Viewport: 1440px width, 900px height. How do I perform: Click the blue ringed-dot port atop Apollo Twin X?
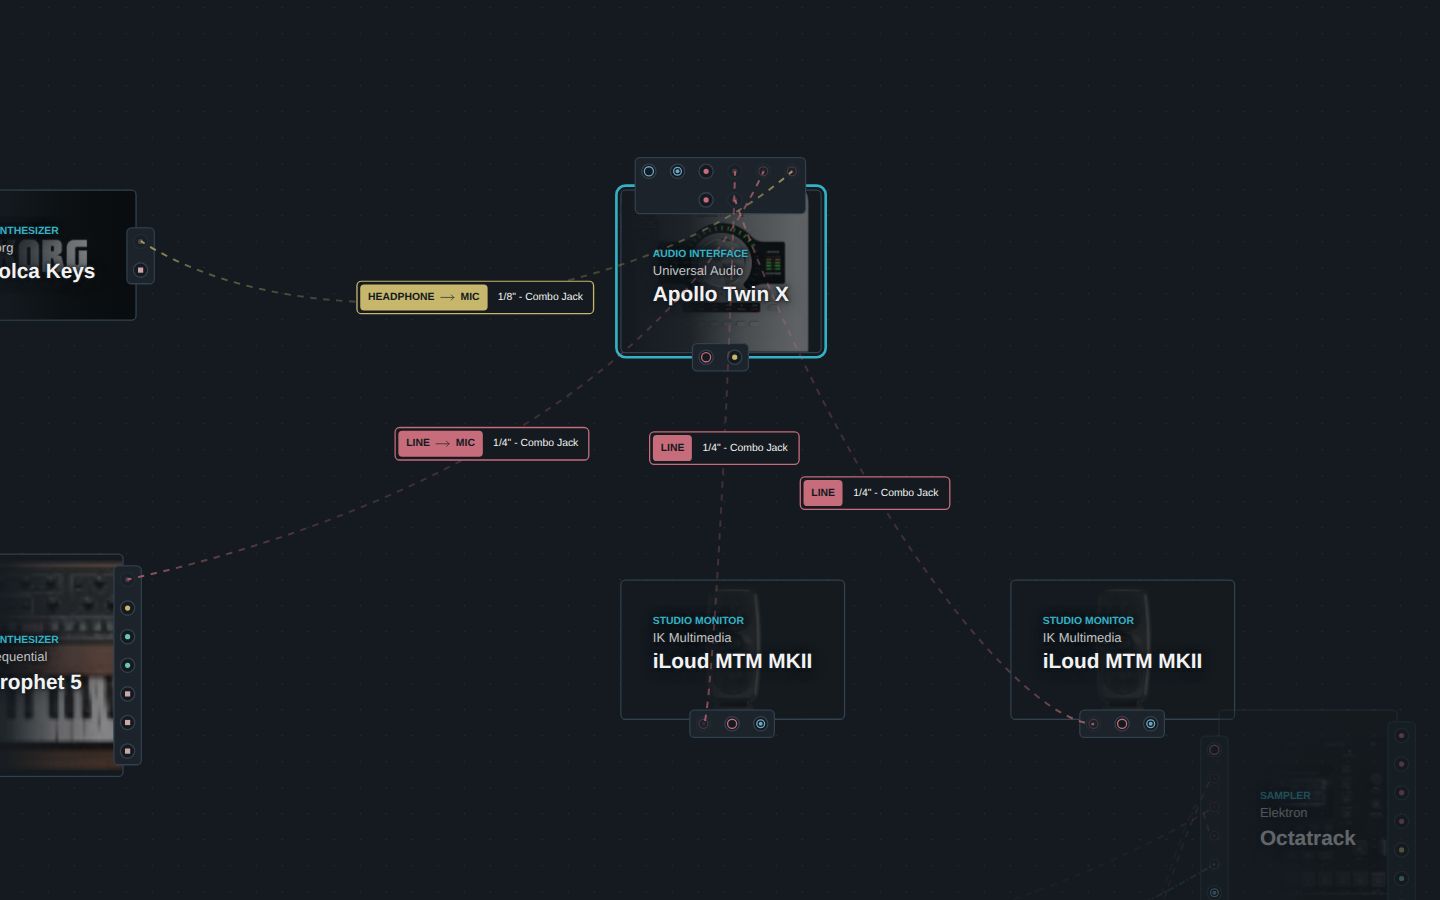(x=677, y=172)
